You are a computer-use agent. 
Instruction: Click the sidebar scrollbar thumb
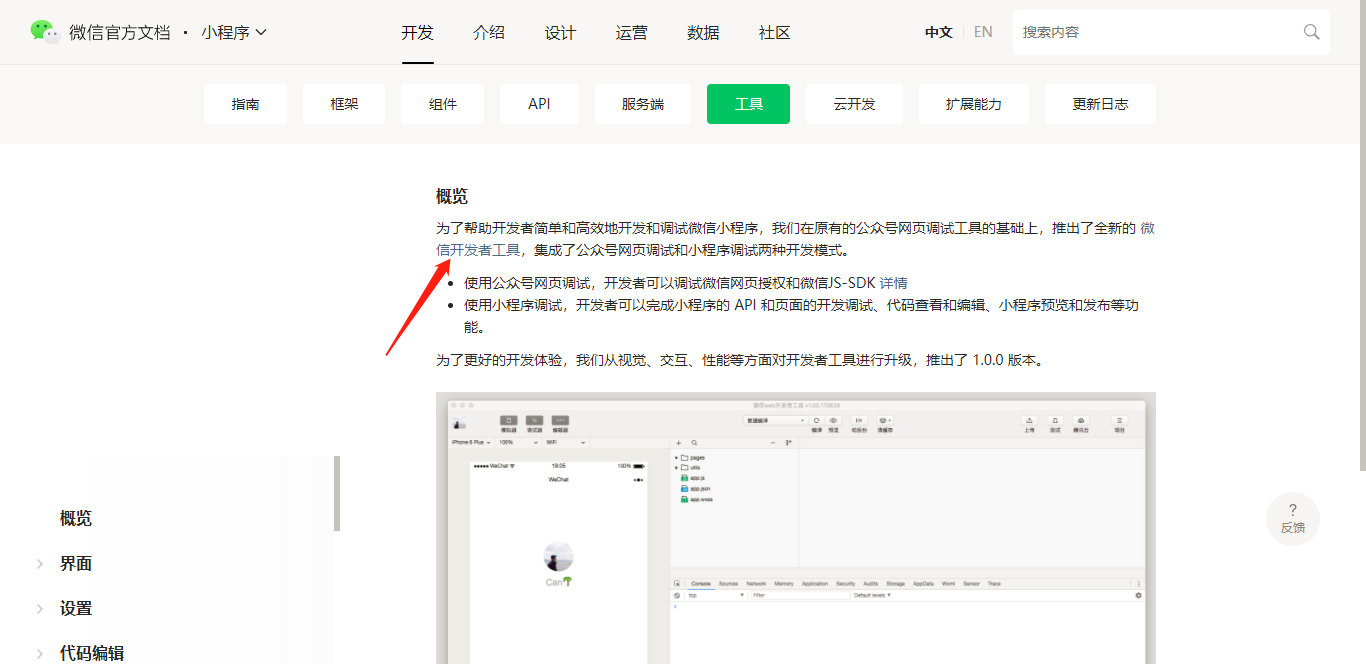click(337, 493)
